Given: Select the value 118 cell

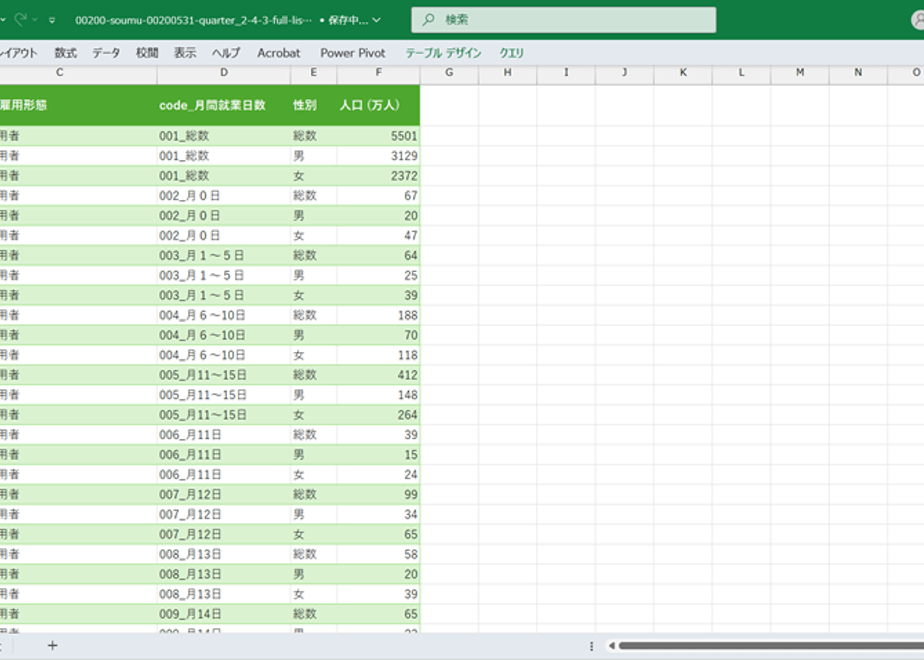Looking at the screenshot, I should (x=378, y=355).
